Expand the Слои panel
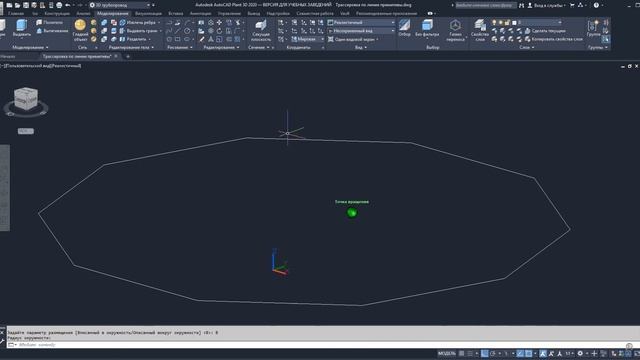This screenshot has height=360, width=640. pyautogui.click(x=527, y=48)
